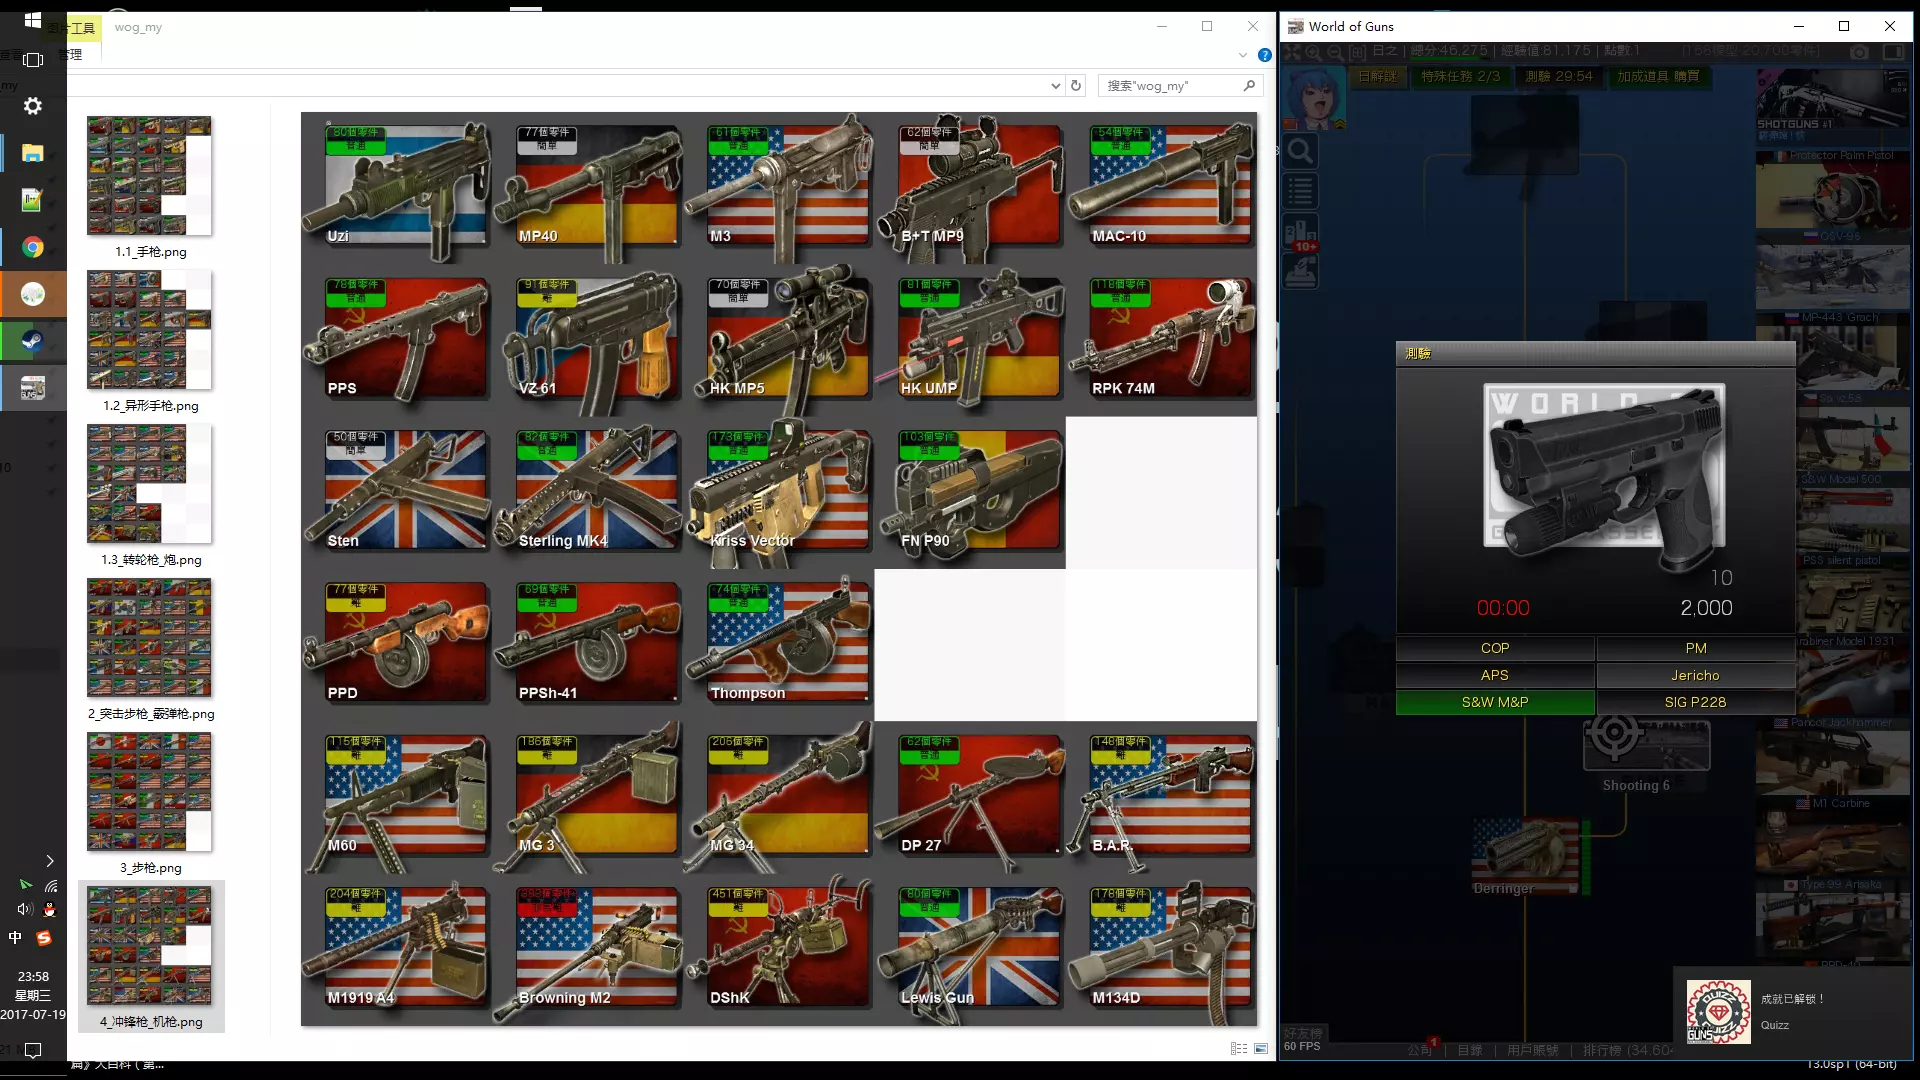Open the 特殊任務 2/3 tab
This screenshot has height=1080, width=1920.
1460,76
